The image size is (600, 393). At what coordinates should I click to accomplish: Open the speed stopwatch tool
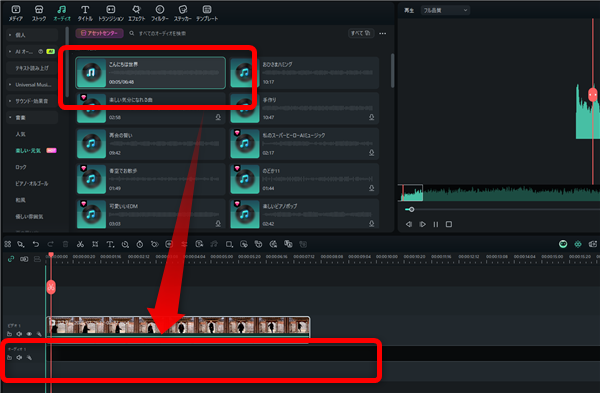140,244
